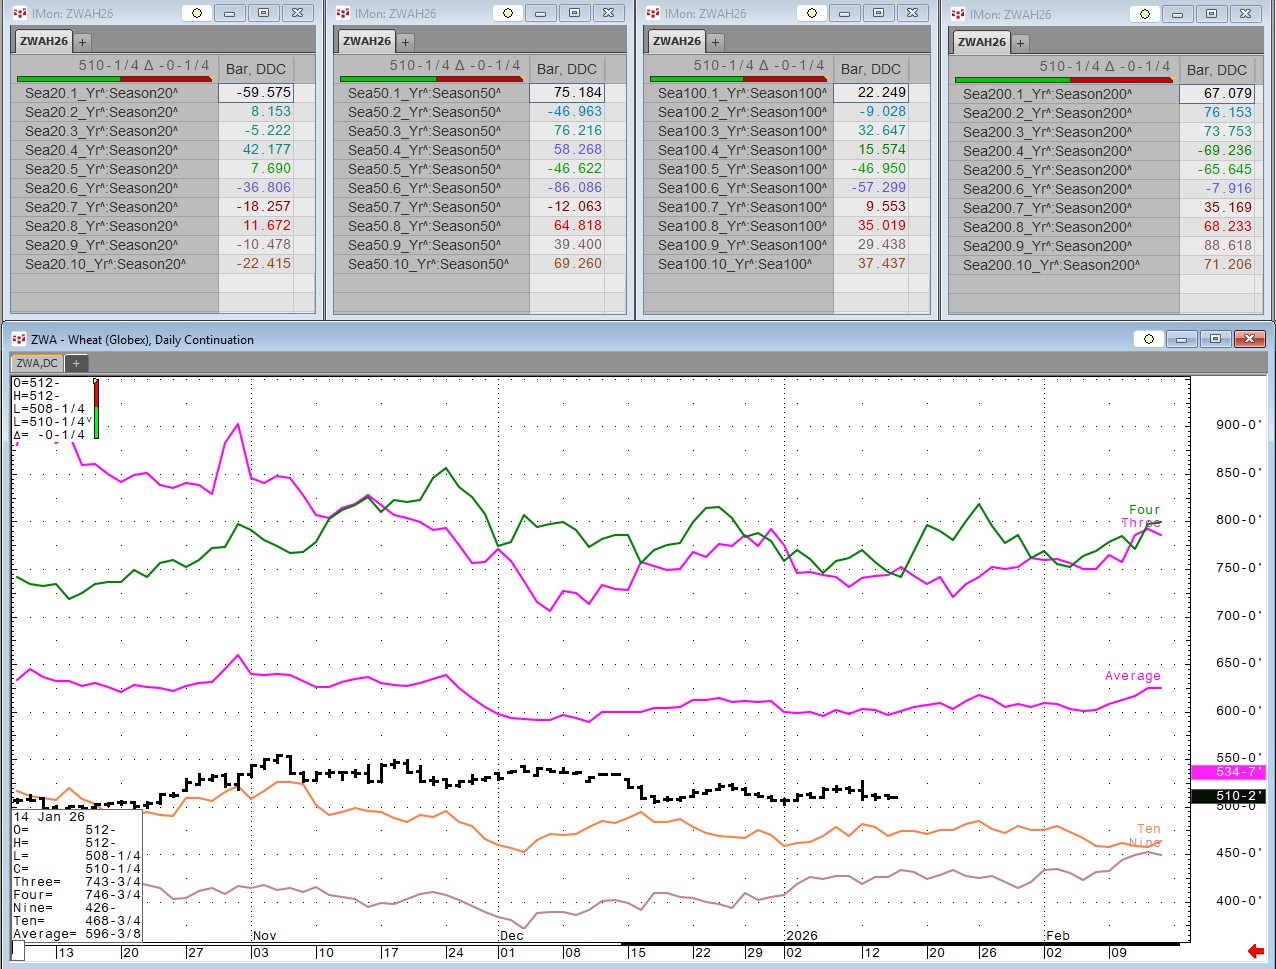Click the Bar, DDC column header in Season50
This screenshot has width=1276, height=969.
tap(566, 69)
